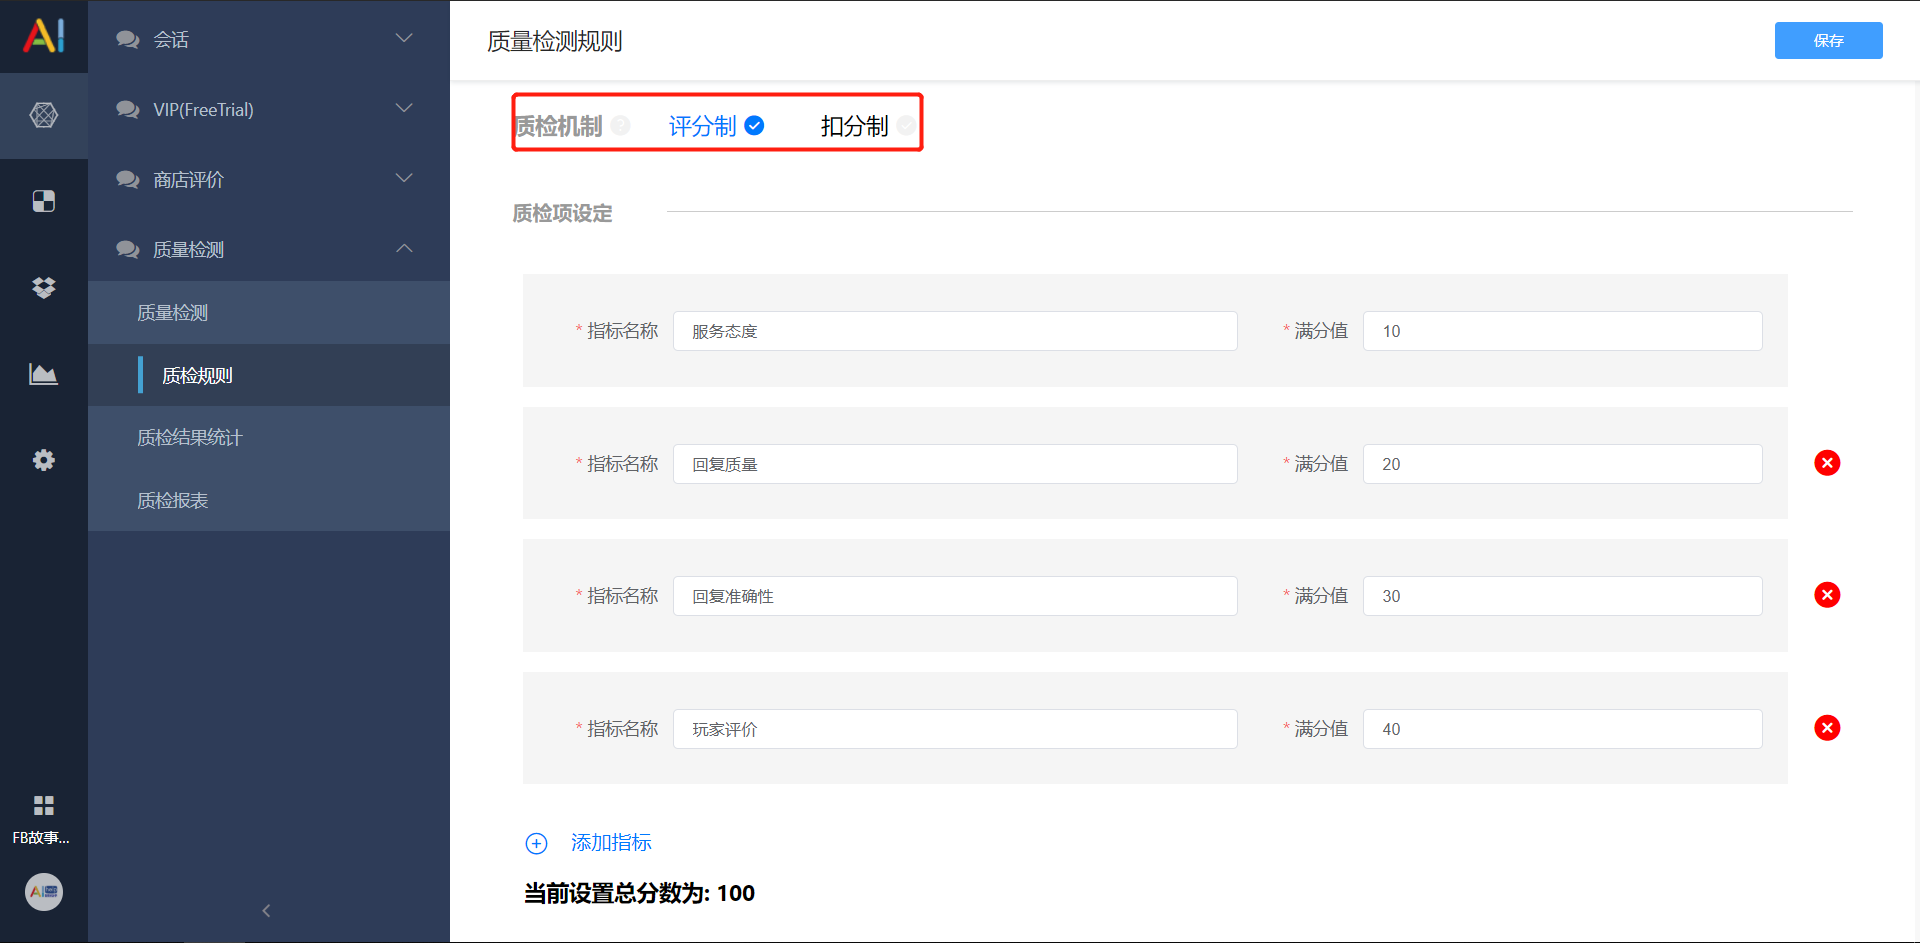Expand the VIP(FreeTrial) menu section
This screenshot has height=943, width=1920.
[x=269, y=109]
